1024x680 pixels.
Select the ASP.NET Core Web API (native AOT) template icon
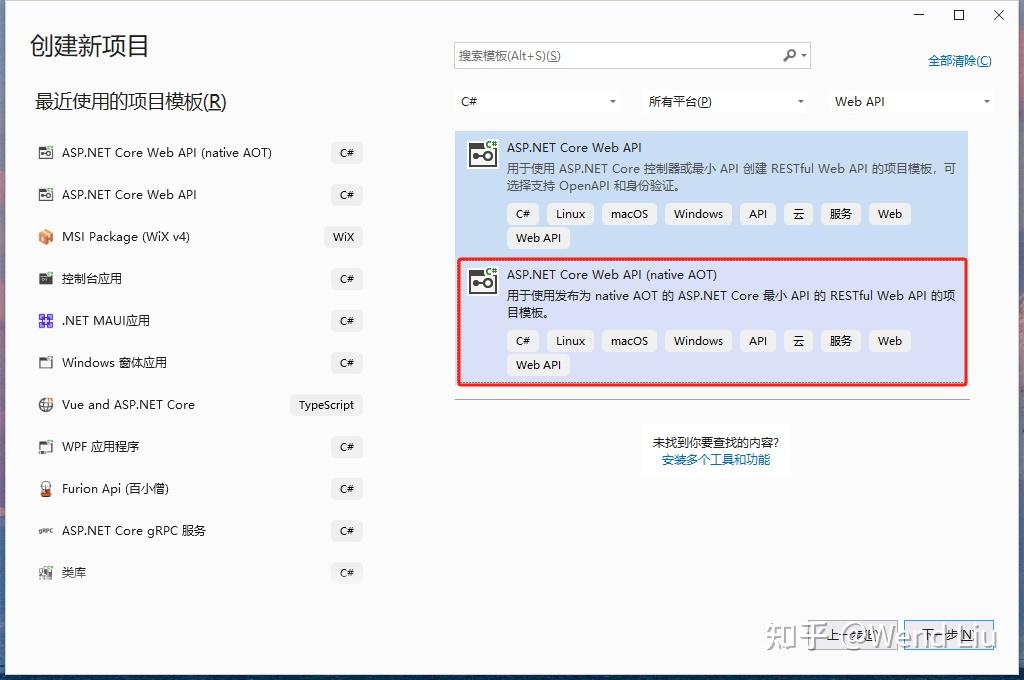(x=45, y=153)
